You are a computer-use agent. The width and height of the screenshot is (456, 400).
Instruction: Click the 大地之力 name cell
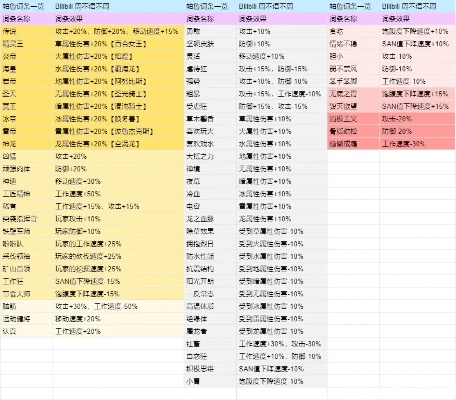tap(210, 156)
